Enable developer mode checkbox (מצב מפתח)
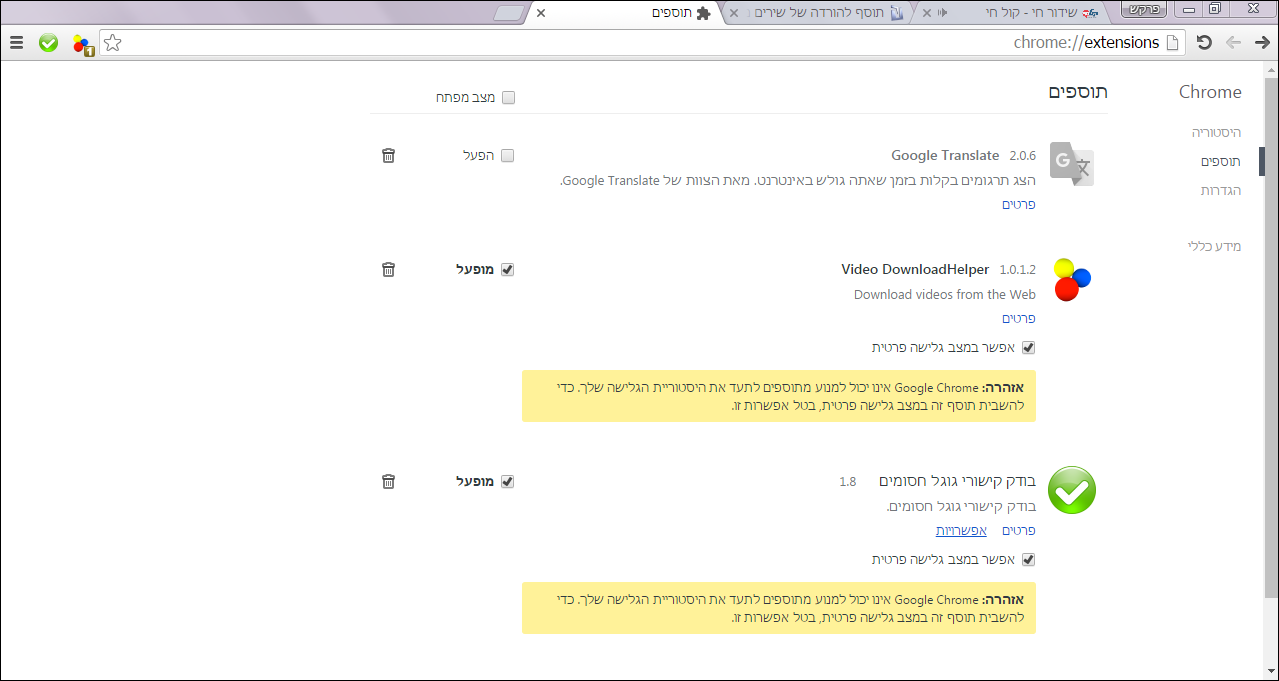The width and height of the screenshot is (1279, 681). (x=508, y=98)
